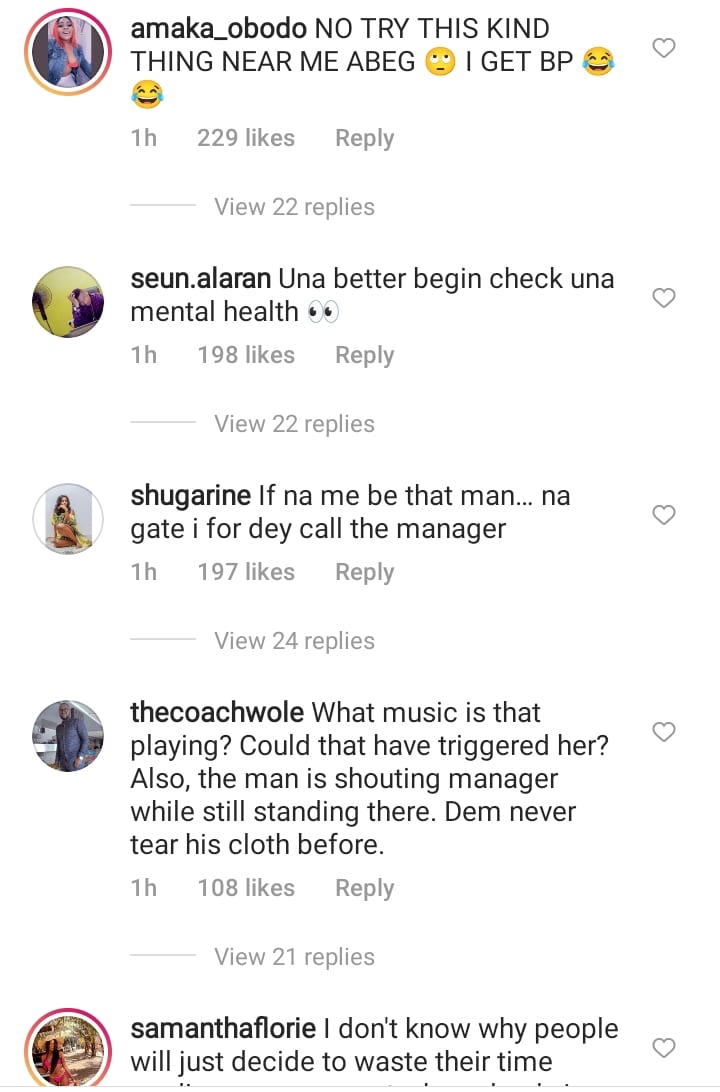
Task: Tap the heart on seun.alaran's comment
Action: 664,298
